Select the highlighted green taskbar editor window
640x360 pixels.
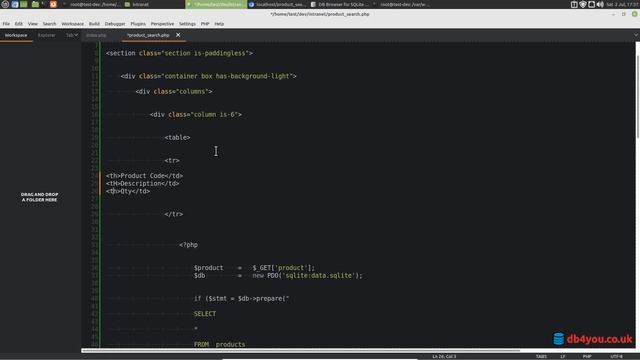coord(216,4)
